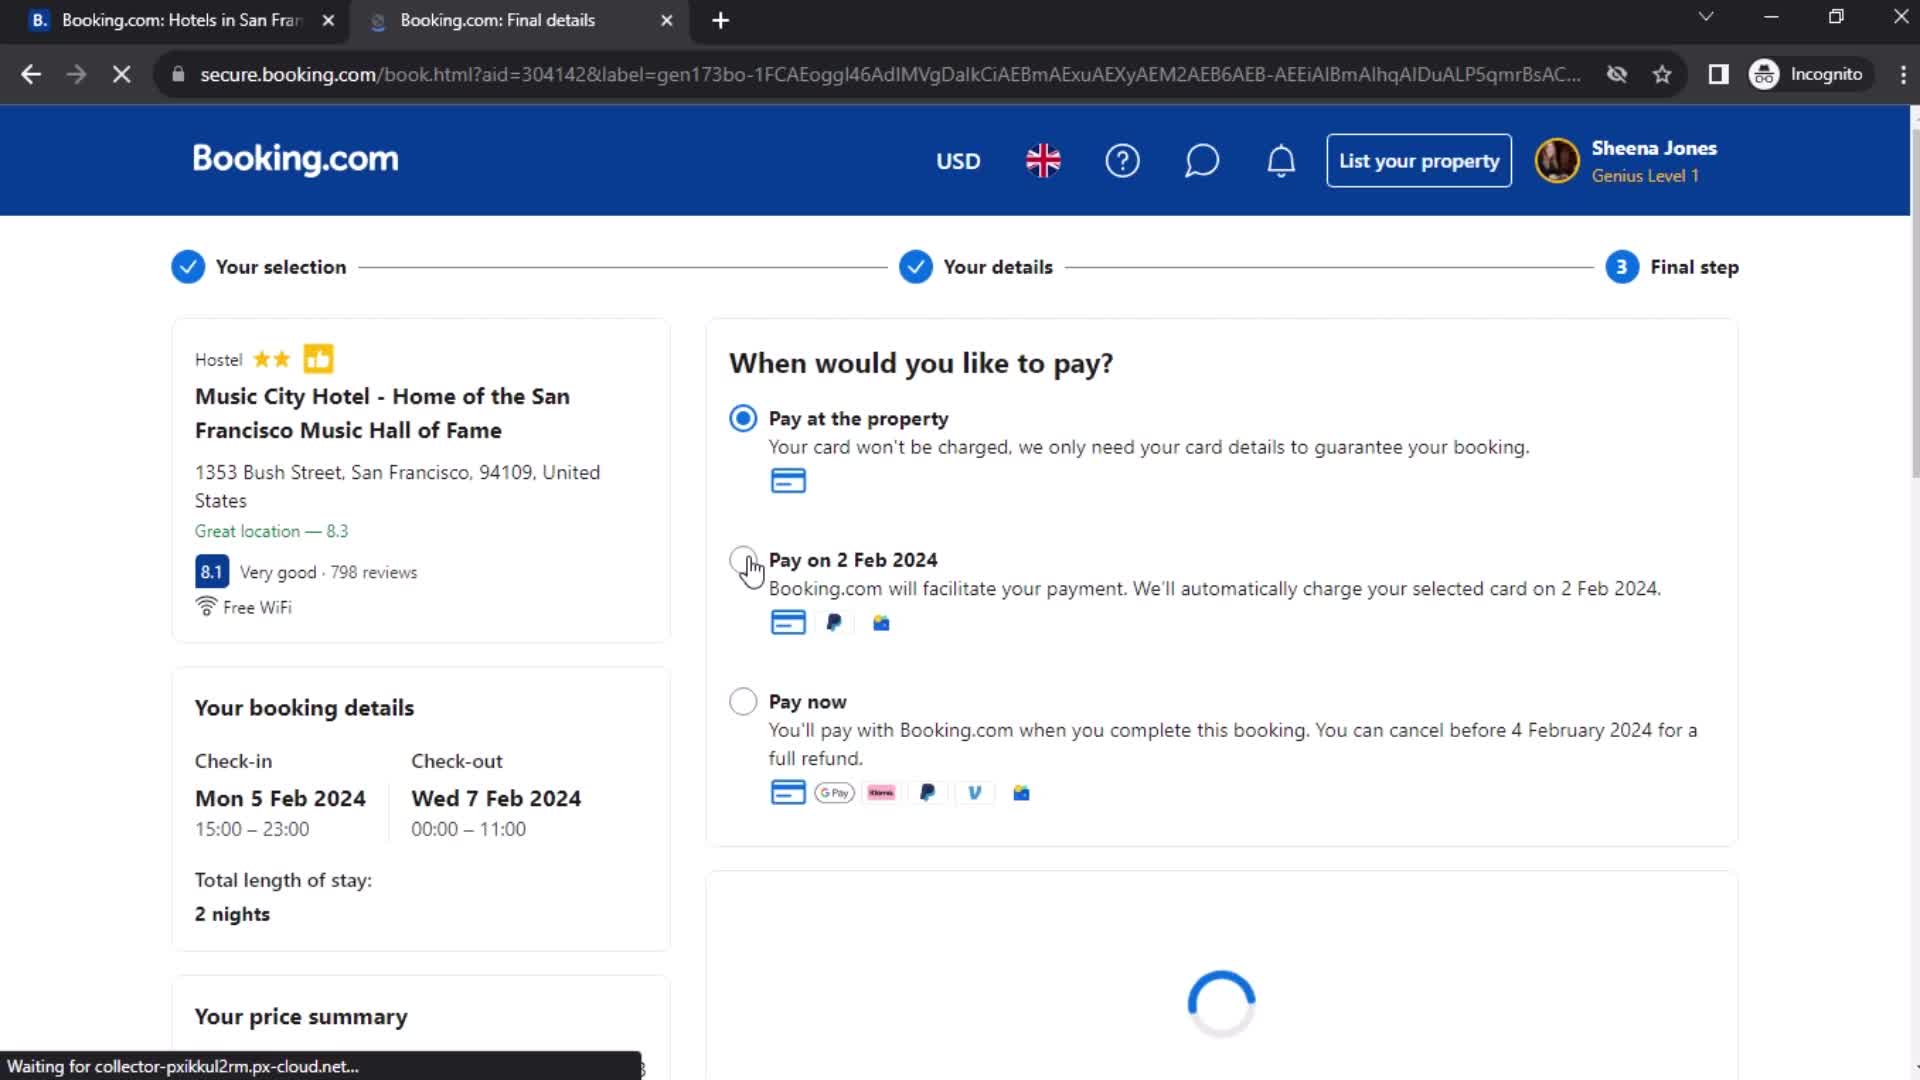Switch to the Hotels in San Francisco tab
Screen dimensions: 1920x1080
[x=181, y=20]
